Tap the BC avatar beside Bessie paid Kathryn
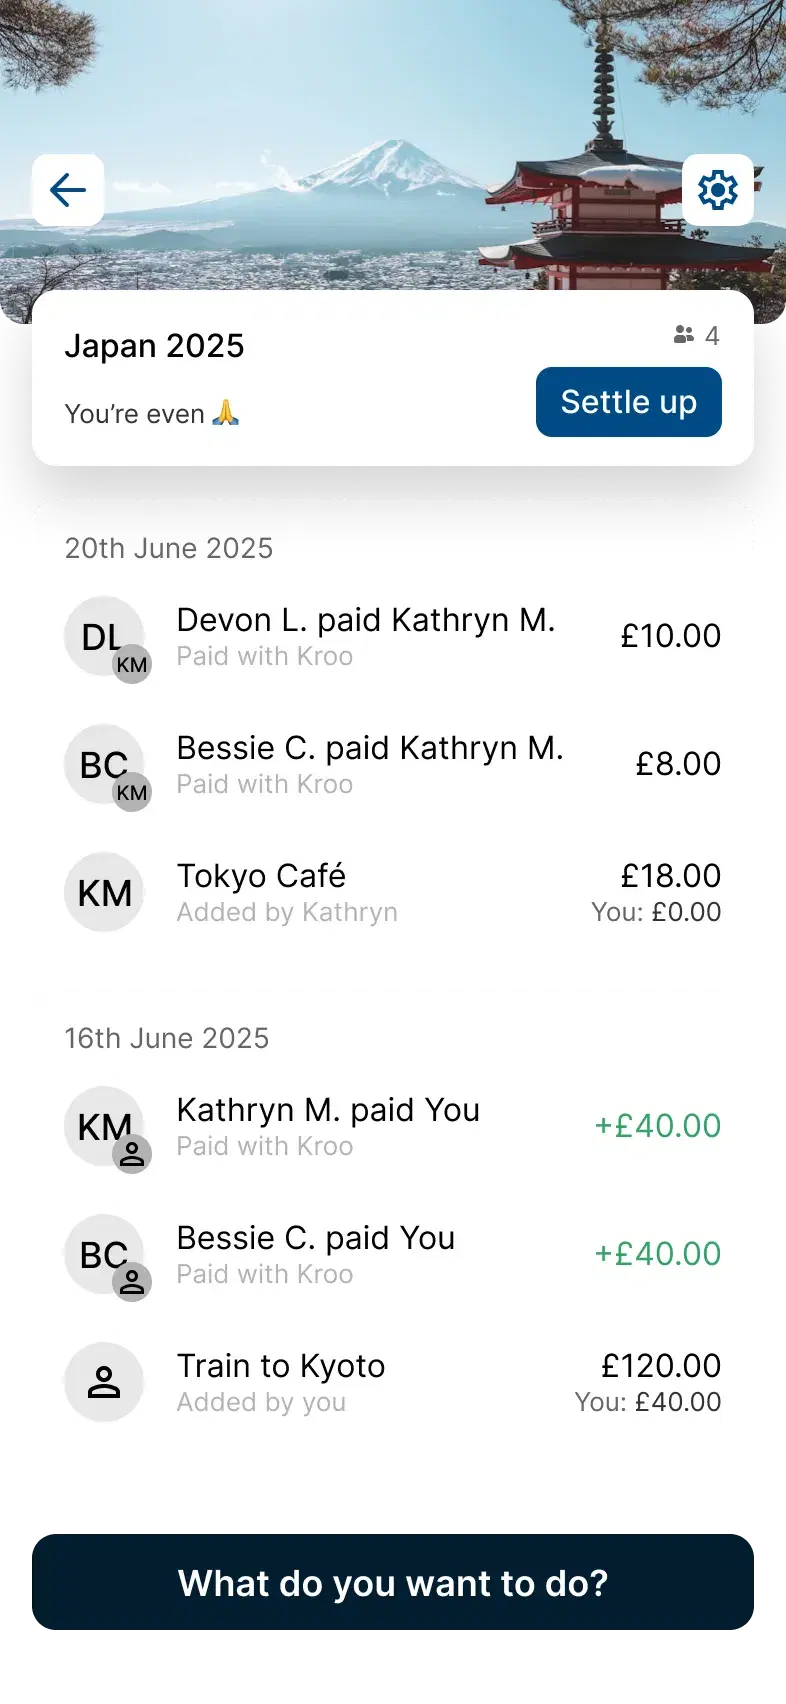The image size is (786, 1704). [105, 765]
